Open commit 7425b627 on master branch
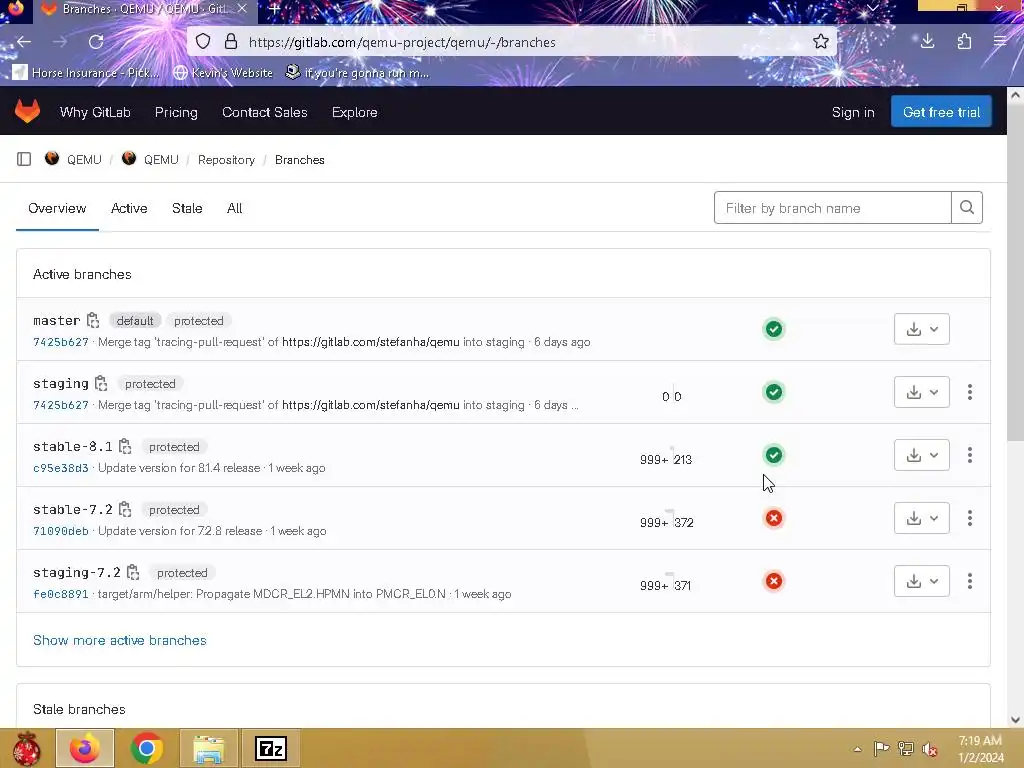 (61, 342)
